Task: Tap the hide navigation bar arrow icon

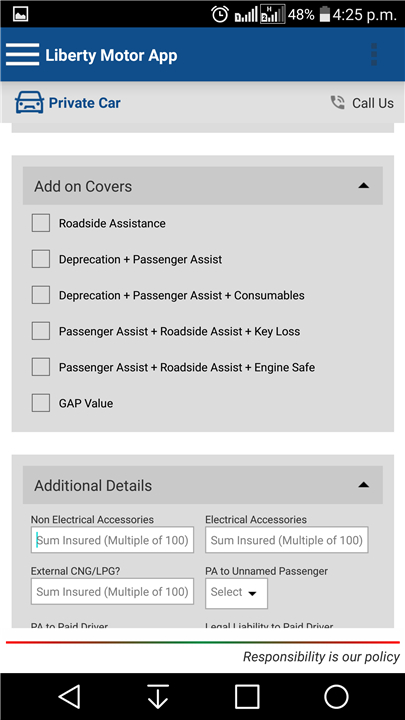Action: (x=158, y=697)
